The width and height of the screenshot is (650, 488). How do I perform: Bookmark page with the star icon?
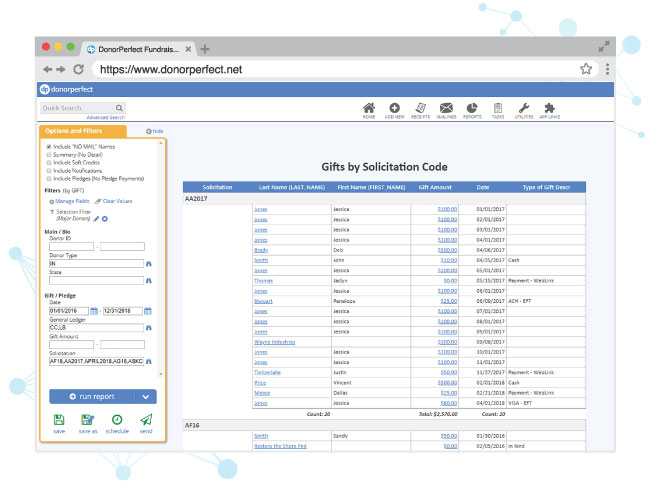coord(586,69)
